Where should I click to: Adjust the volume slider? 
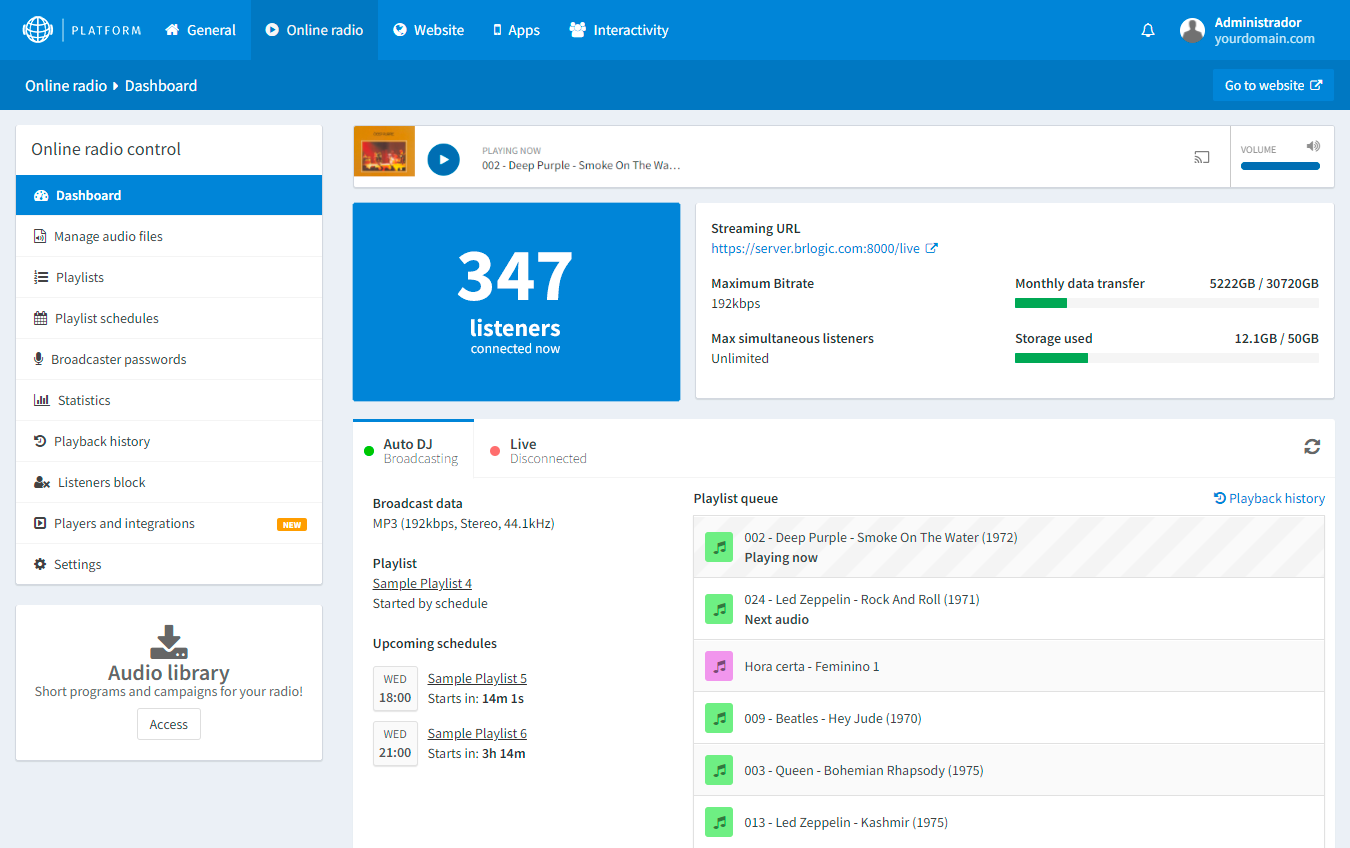pyautogui.click(x=1280, y=166)
